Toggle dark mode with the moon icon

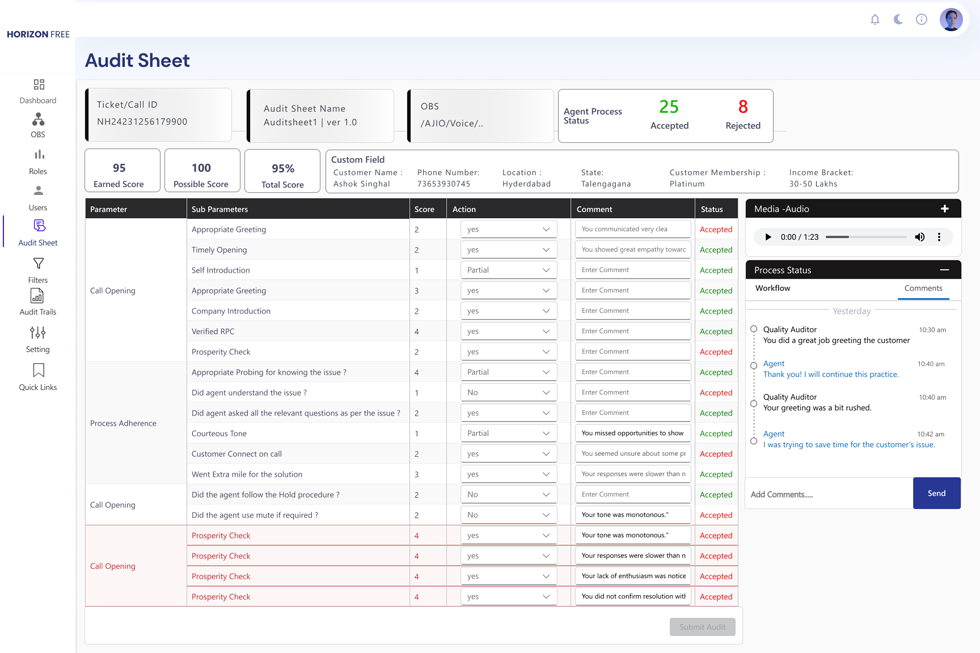pyautogui.click(x=898, y=19)
